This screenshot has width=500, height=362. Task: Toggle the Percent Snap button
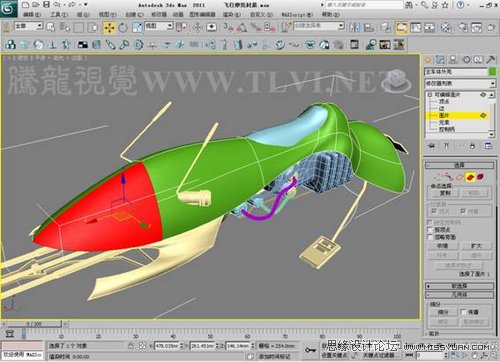tap(256, 27)
